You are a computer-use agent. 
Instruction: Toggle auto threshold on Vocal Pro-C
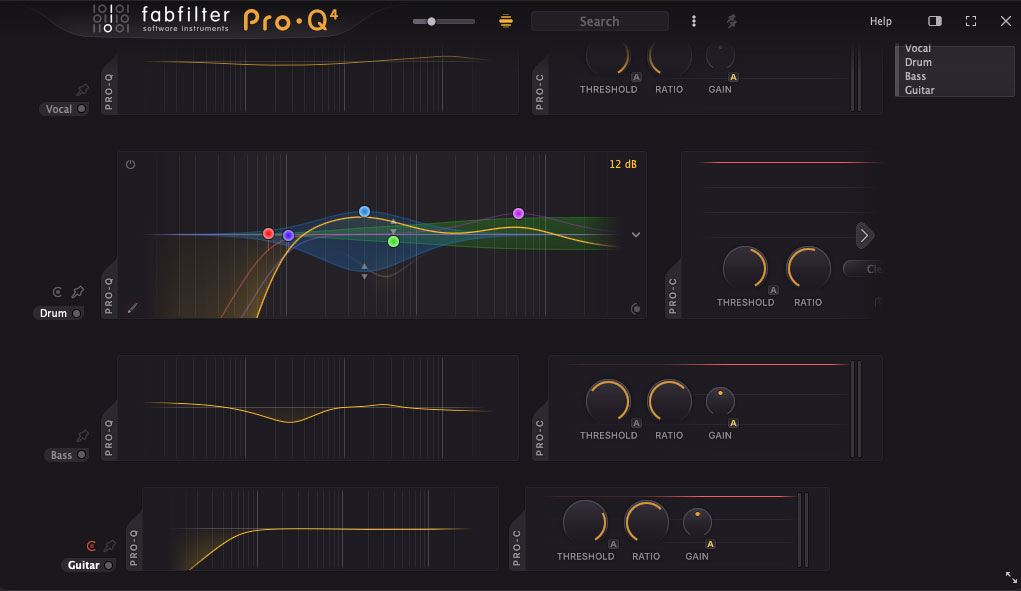(x=636, y=77)
